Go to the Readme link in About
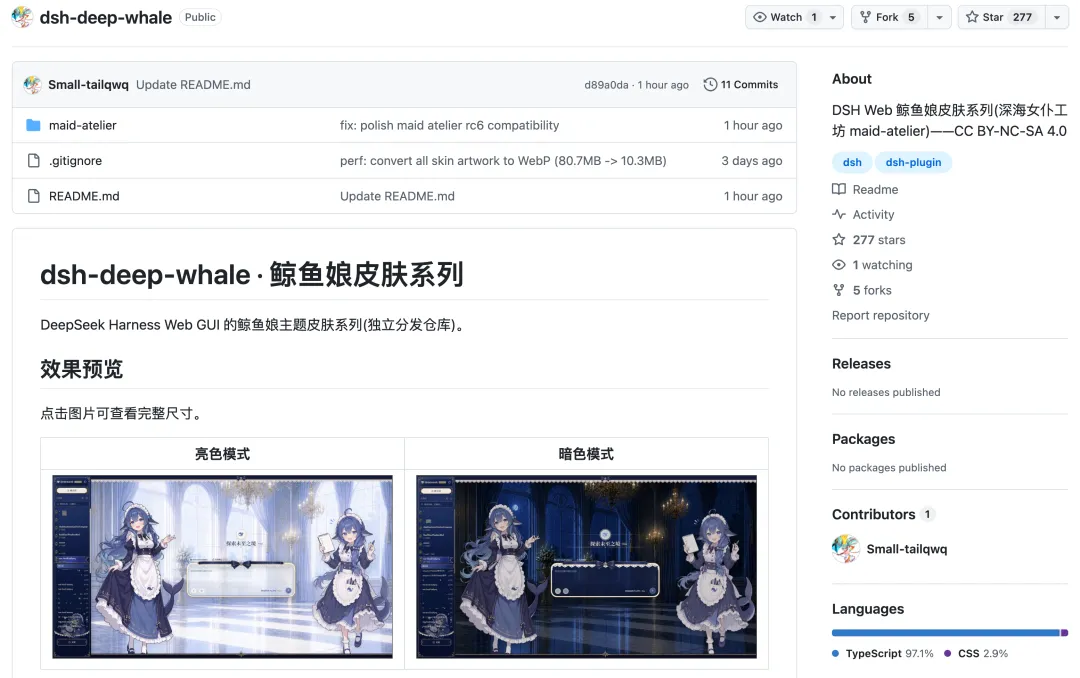This screenshot has height=678, width=1080. (875, 189)
